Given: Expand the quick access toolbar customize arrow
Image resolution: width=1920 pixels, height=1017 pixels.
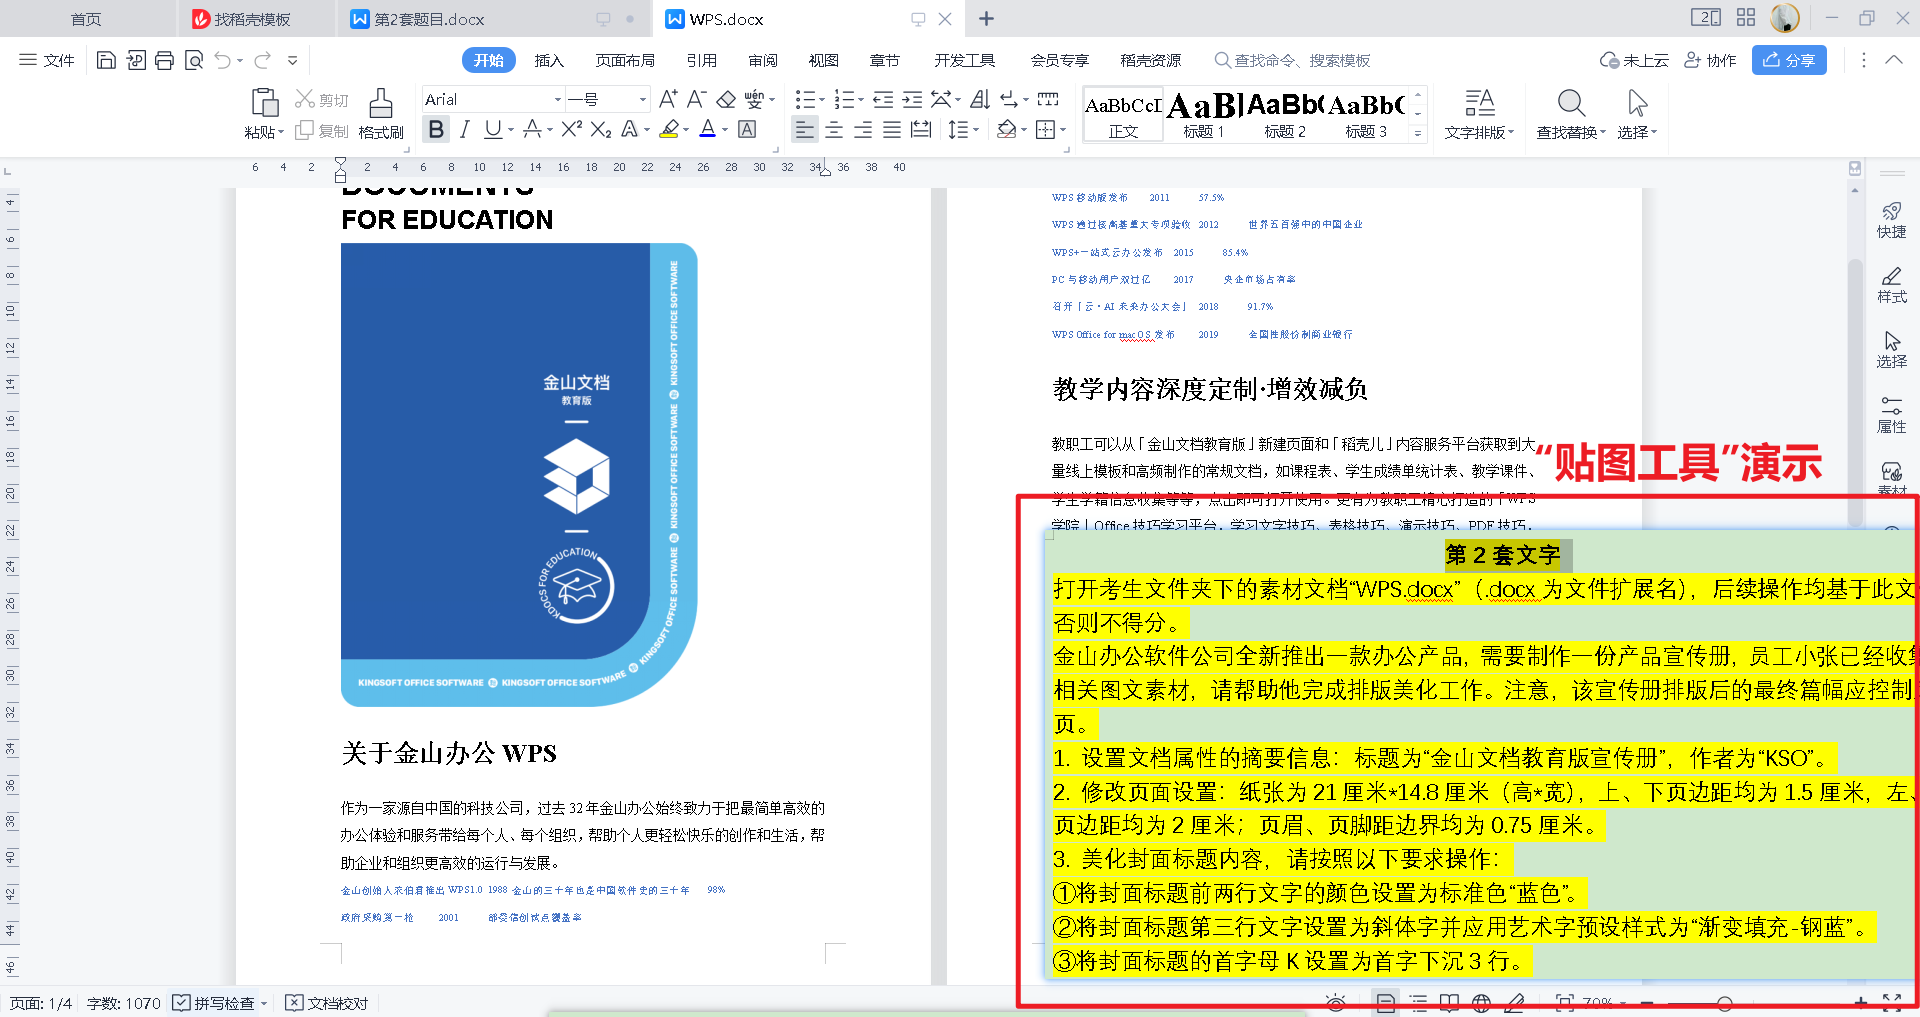Looking at the screenshot, I should [x=292, y=60].
